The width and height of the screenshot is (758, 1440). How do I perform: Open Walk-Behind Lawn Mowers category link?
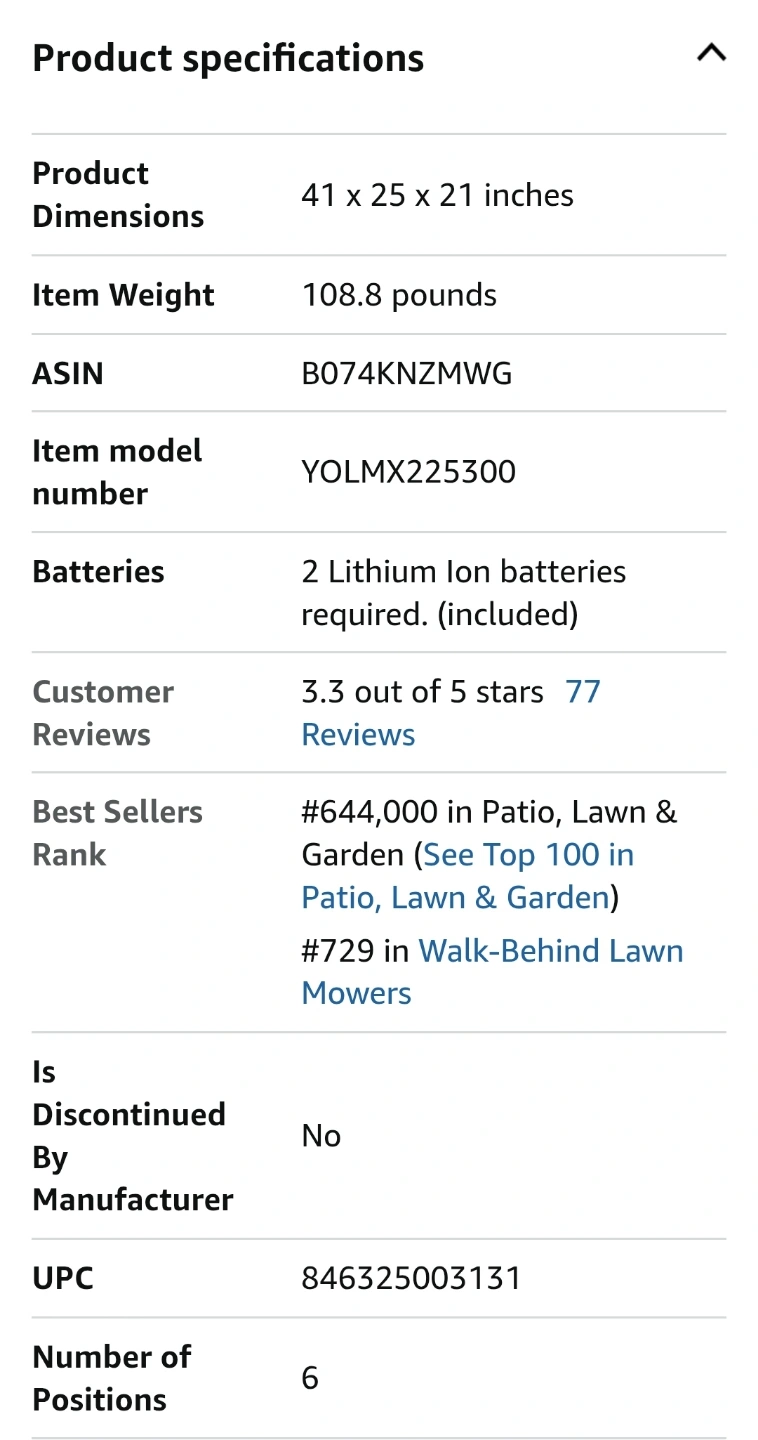tap(492, 971)
